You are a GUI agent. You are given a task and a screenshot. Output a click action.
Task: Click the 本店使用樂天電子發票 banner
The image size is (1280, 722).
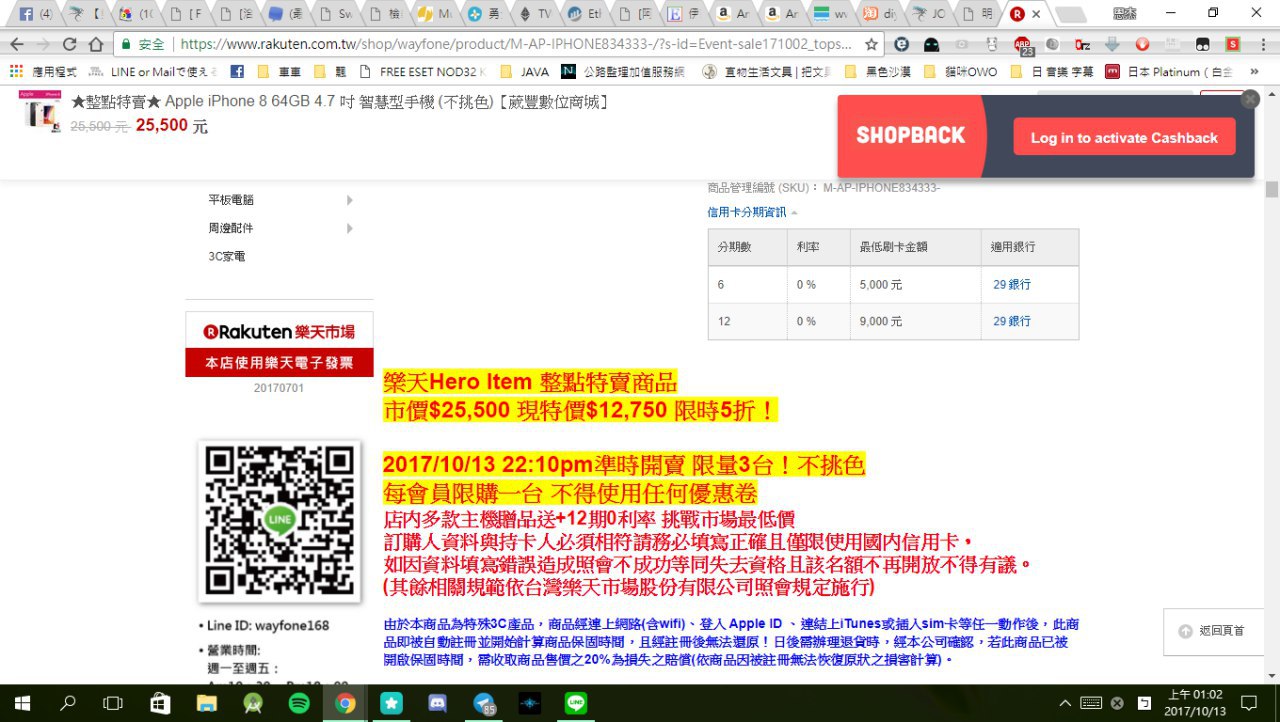279,363
